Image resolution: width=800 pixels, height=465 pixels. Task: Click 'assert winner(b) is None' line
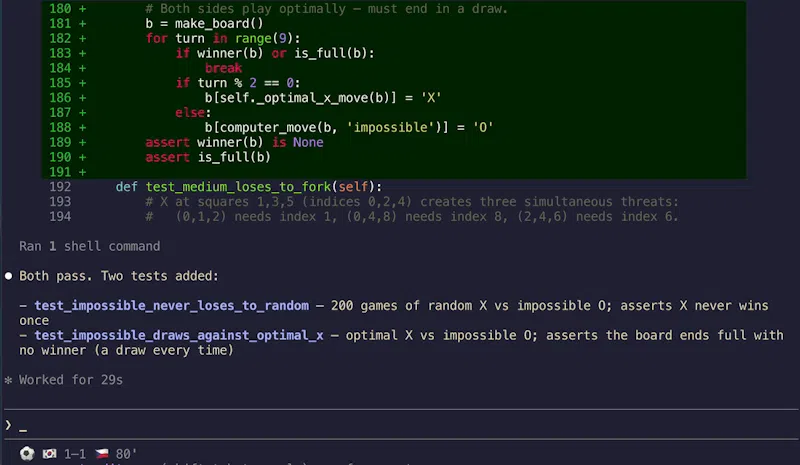tap(234, 142)
